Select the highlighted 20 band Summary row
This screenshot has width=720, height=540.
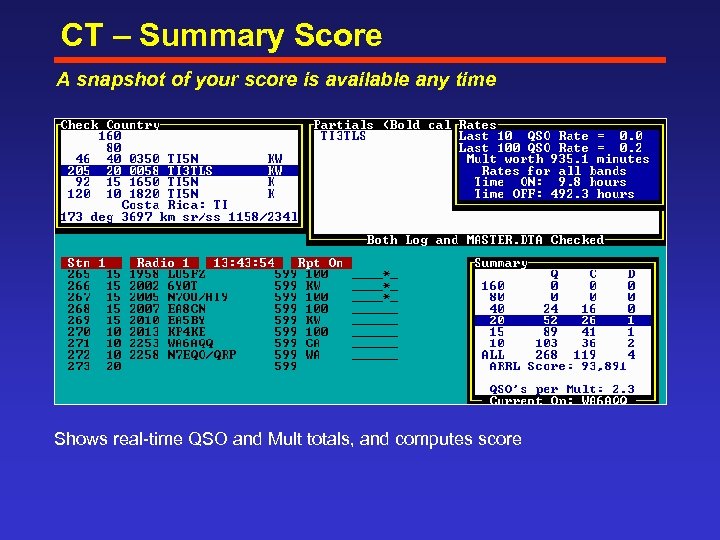tap(562, 320)
